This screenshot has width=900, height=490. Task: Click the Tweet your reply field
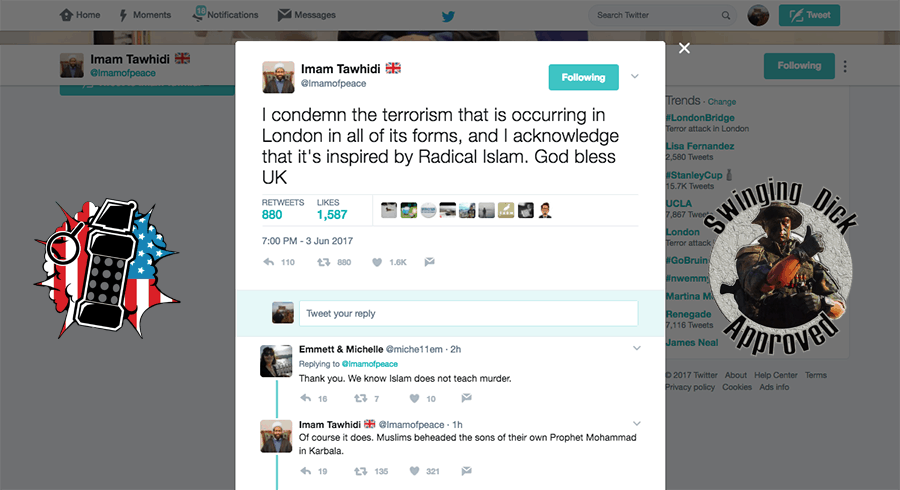pos(468,313)
